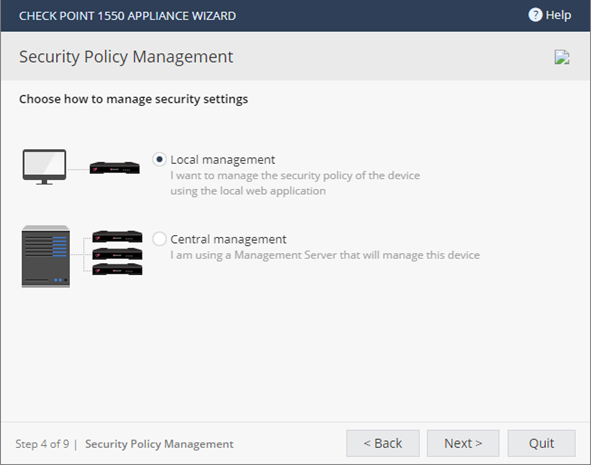The height and width of the screenshot is (465, 591).
Task: Click the Local management label
Action: click(x=222, y=160)
